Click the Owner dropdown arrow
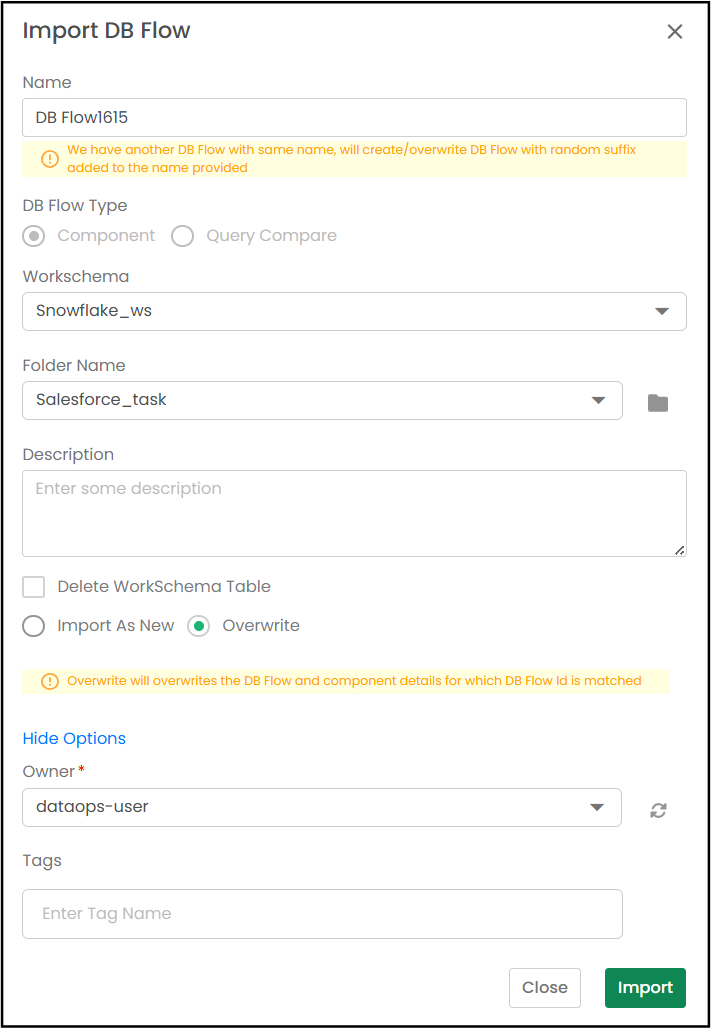The image size is (711, 1028). (x=597, y=807)
